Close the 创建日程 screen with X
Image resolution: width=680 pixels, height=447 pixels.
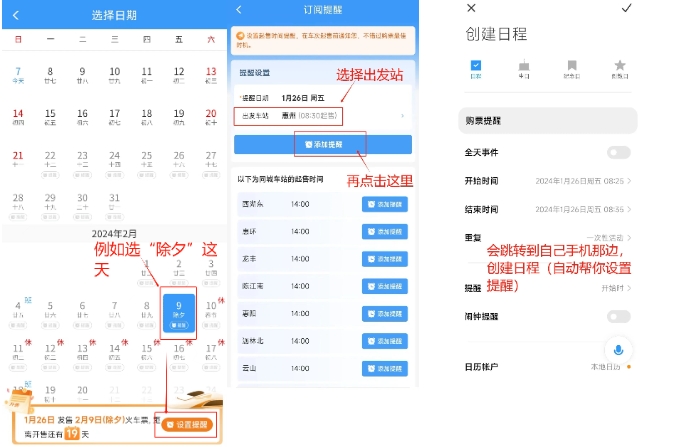[x=471, y=8]
